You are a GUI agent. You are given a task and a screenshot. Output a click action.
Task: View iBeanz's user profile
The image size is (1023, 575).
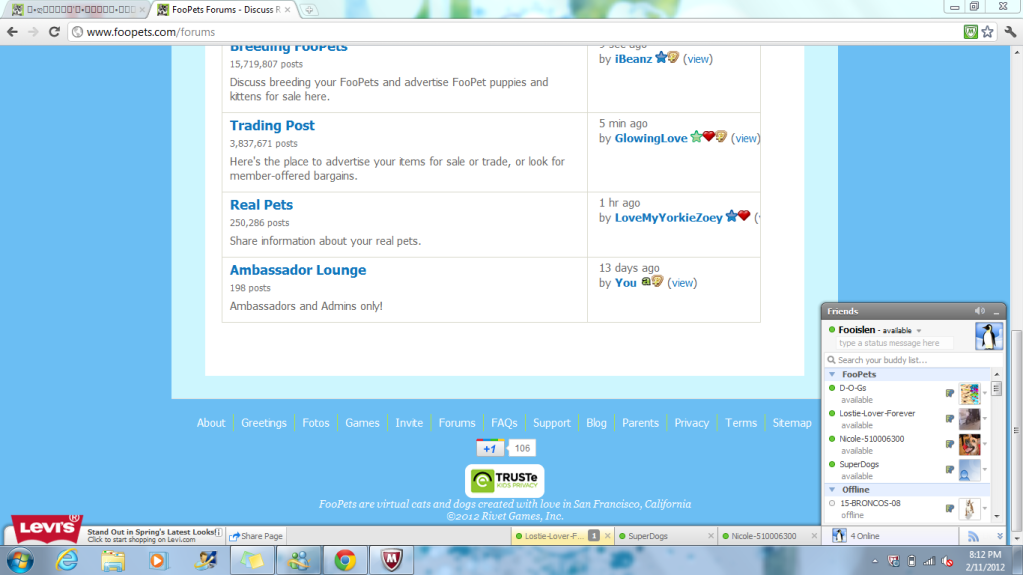pyautogui.click(x=633, y=59)
